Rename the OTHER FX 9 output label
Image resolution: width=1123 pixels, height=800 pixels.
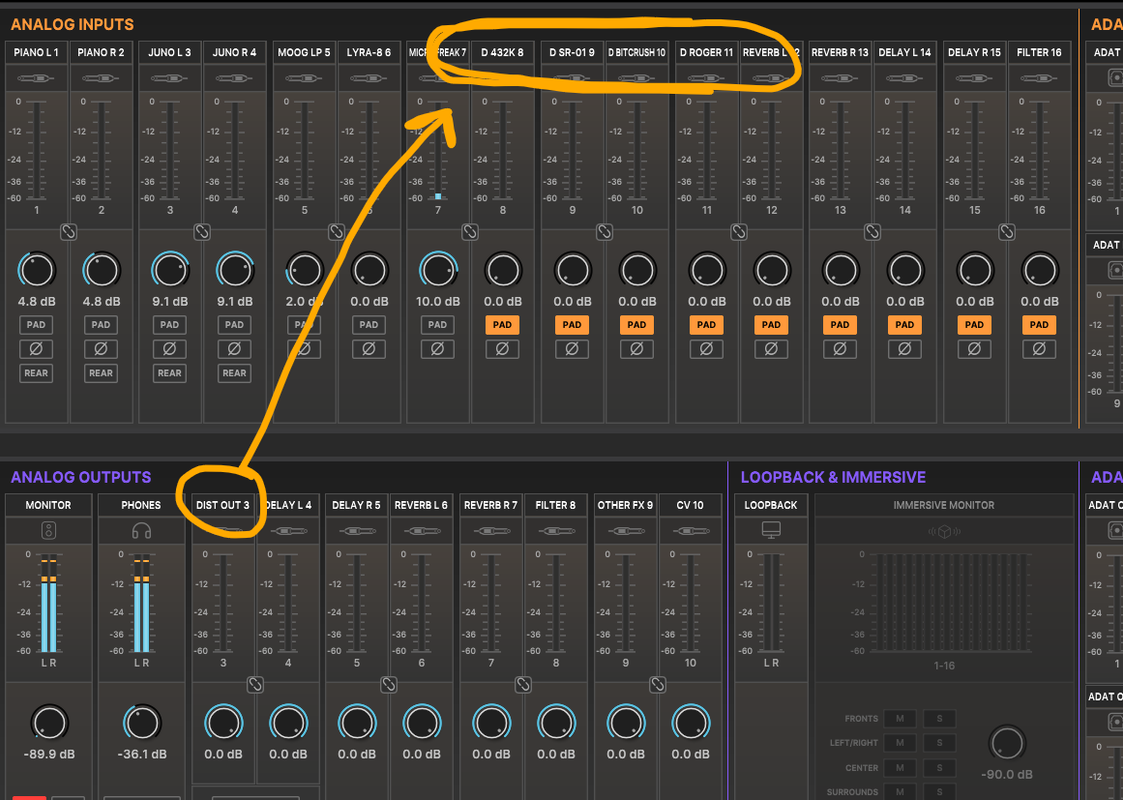tap(625, 505)
